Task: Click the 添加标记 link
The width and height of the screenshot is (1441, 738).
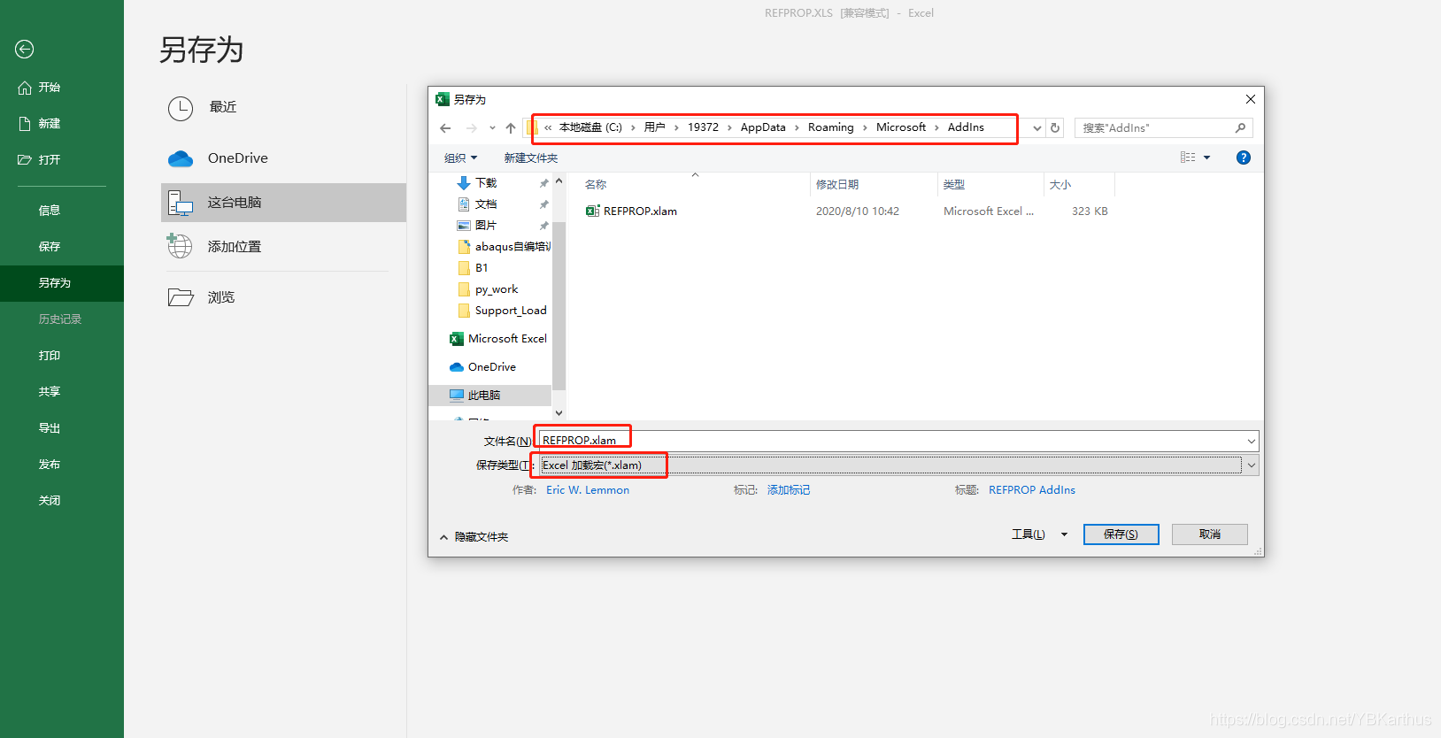Action: pyautogui.click(x=788, y=490)
